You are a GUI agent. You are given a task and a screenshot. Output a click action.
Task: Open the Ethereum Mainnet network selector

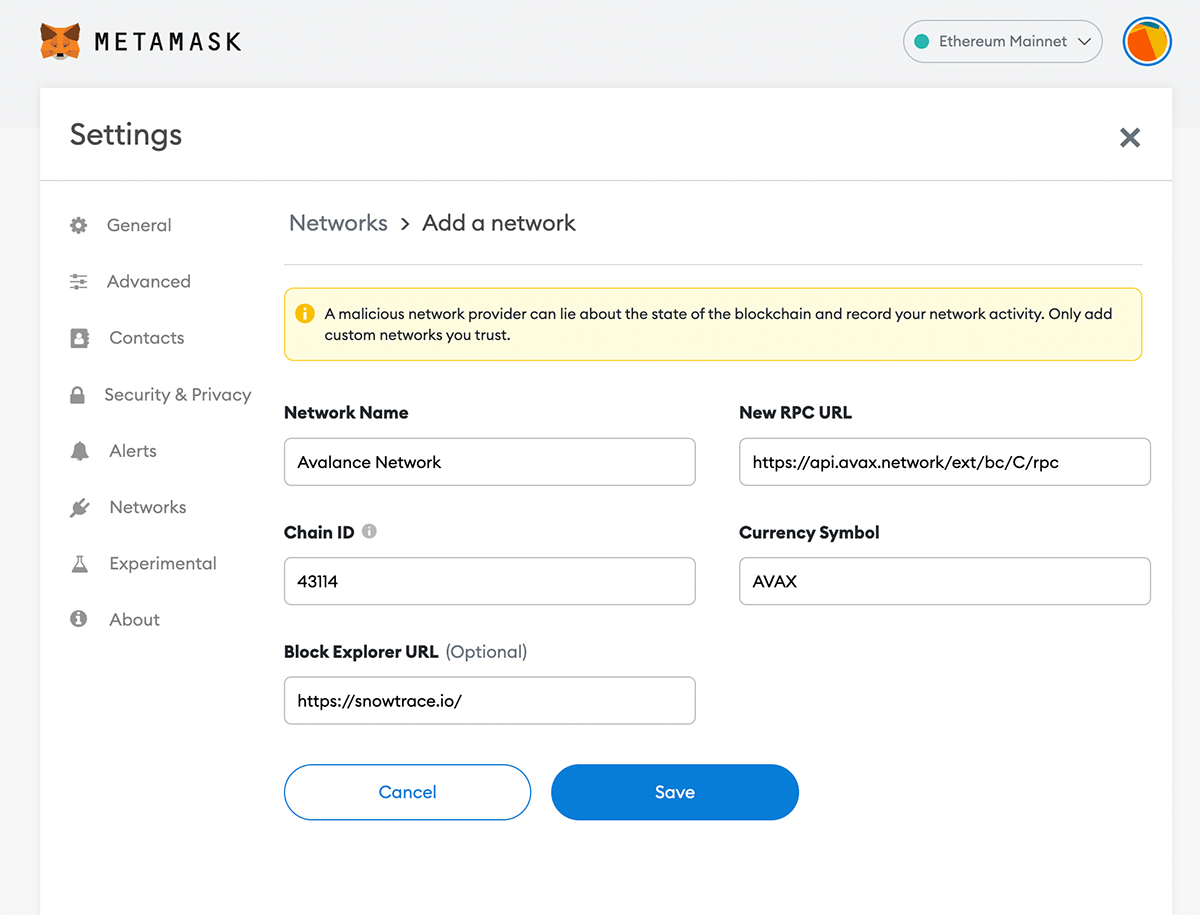[1003, 42]
